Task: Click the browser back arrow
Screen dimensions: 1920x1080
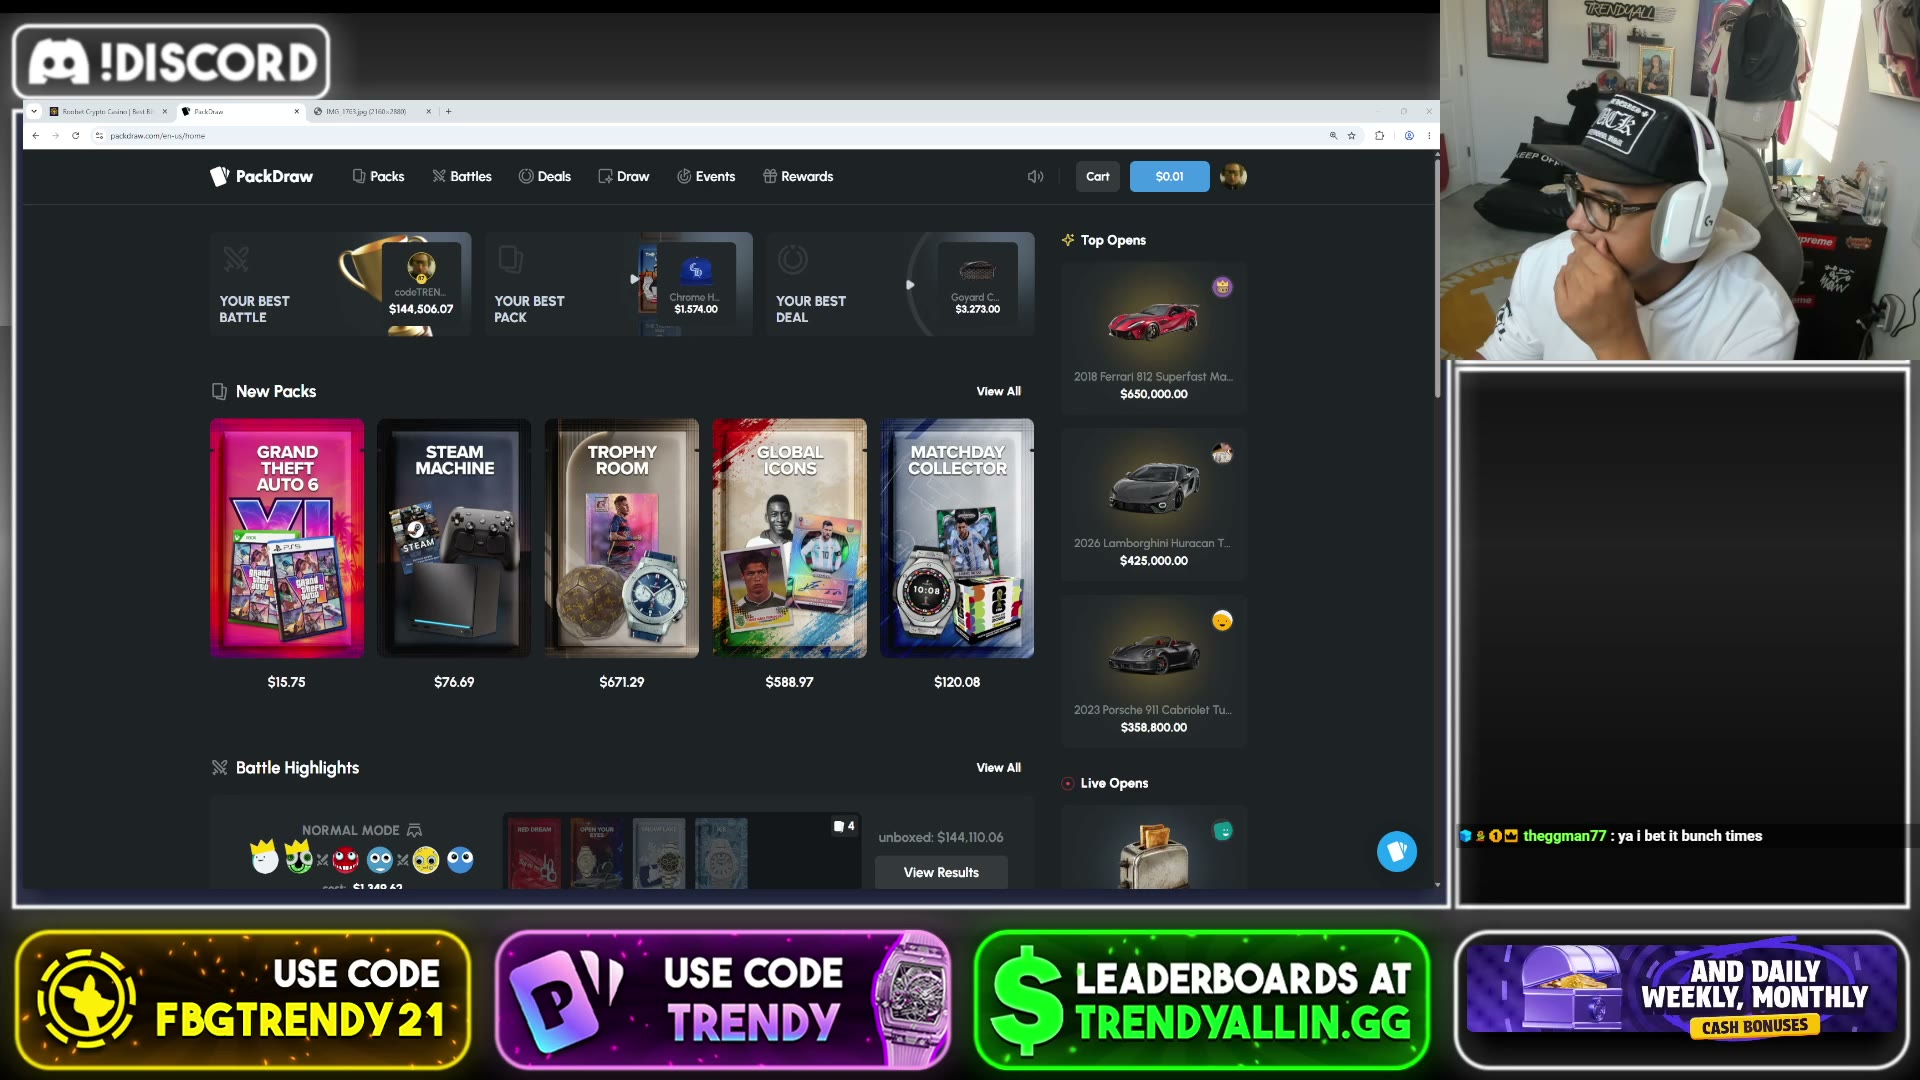Action: coord(35,136)
